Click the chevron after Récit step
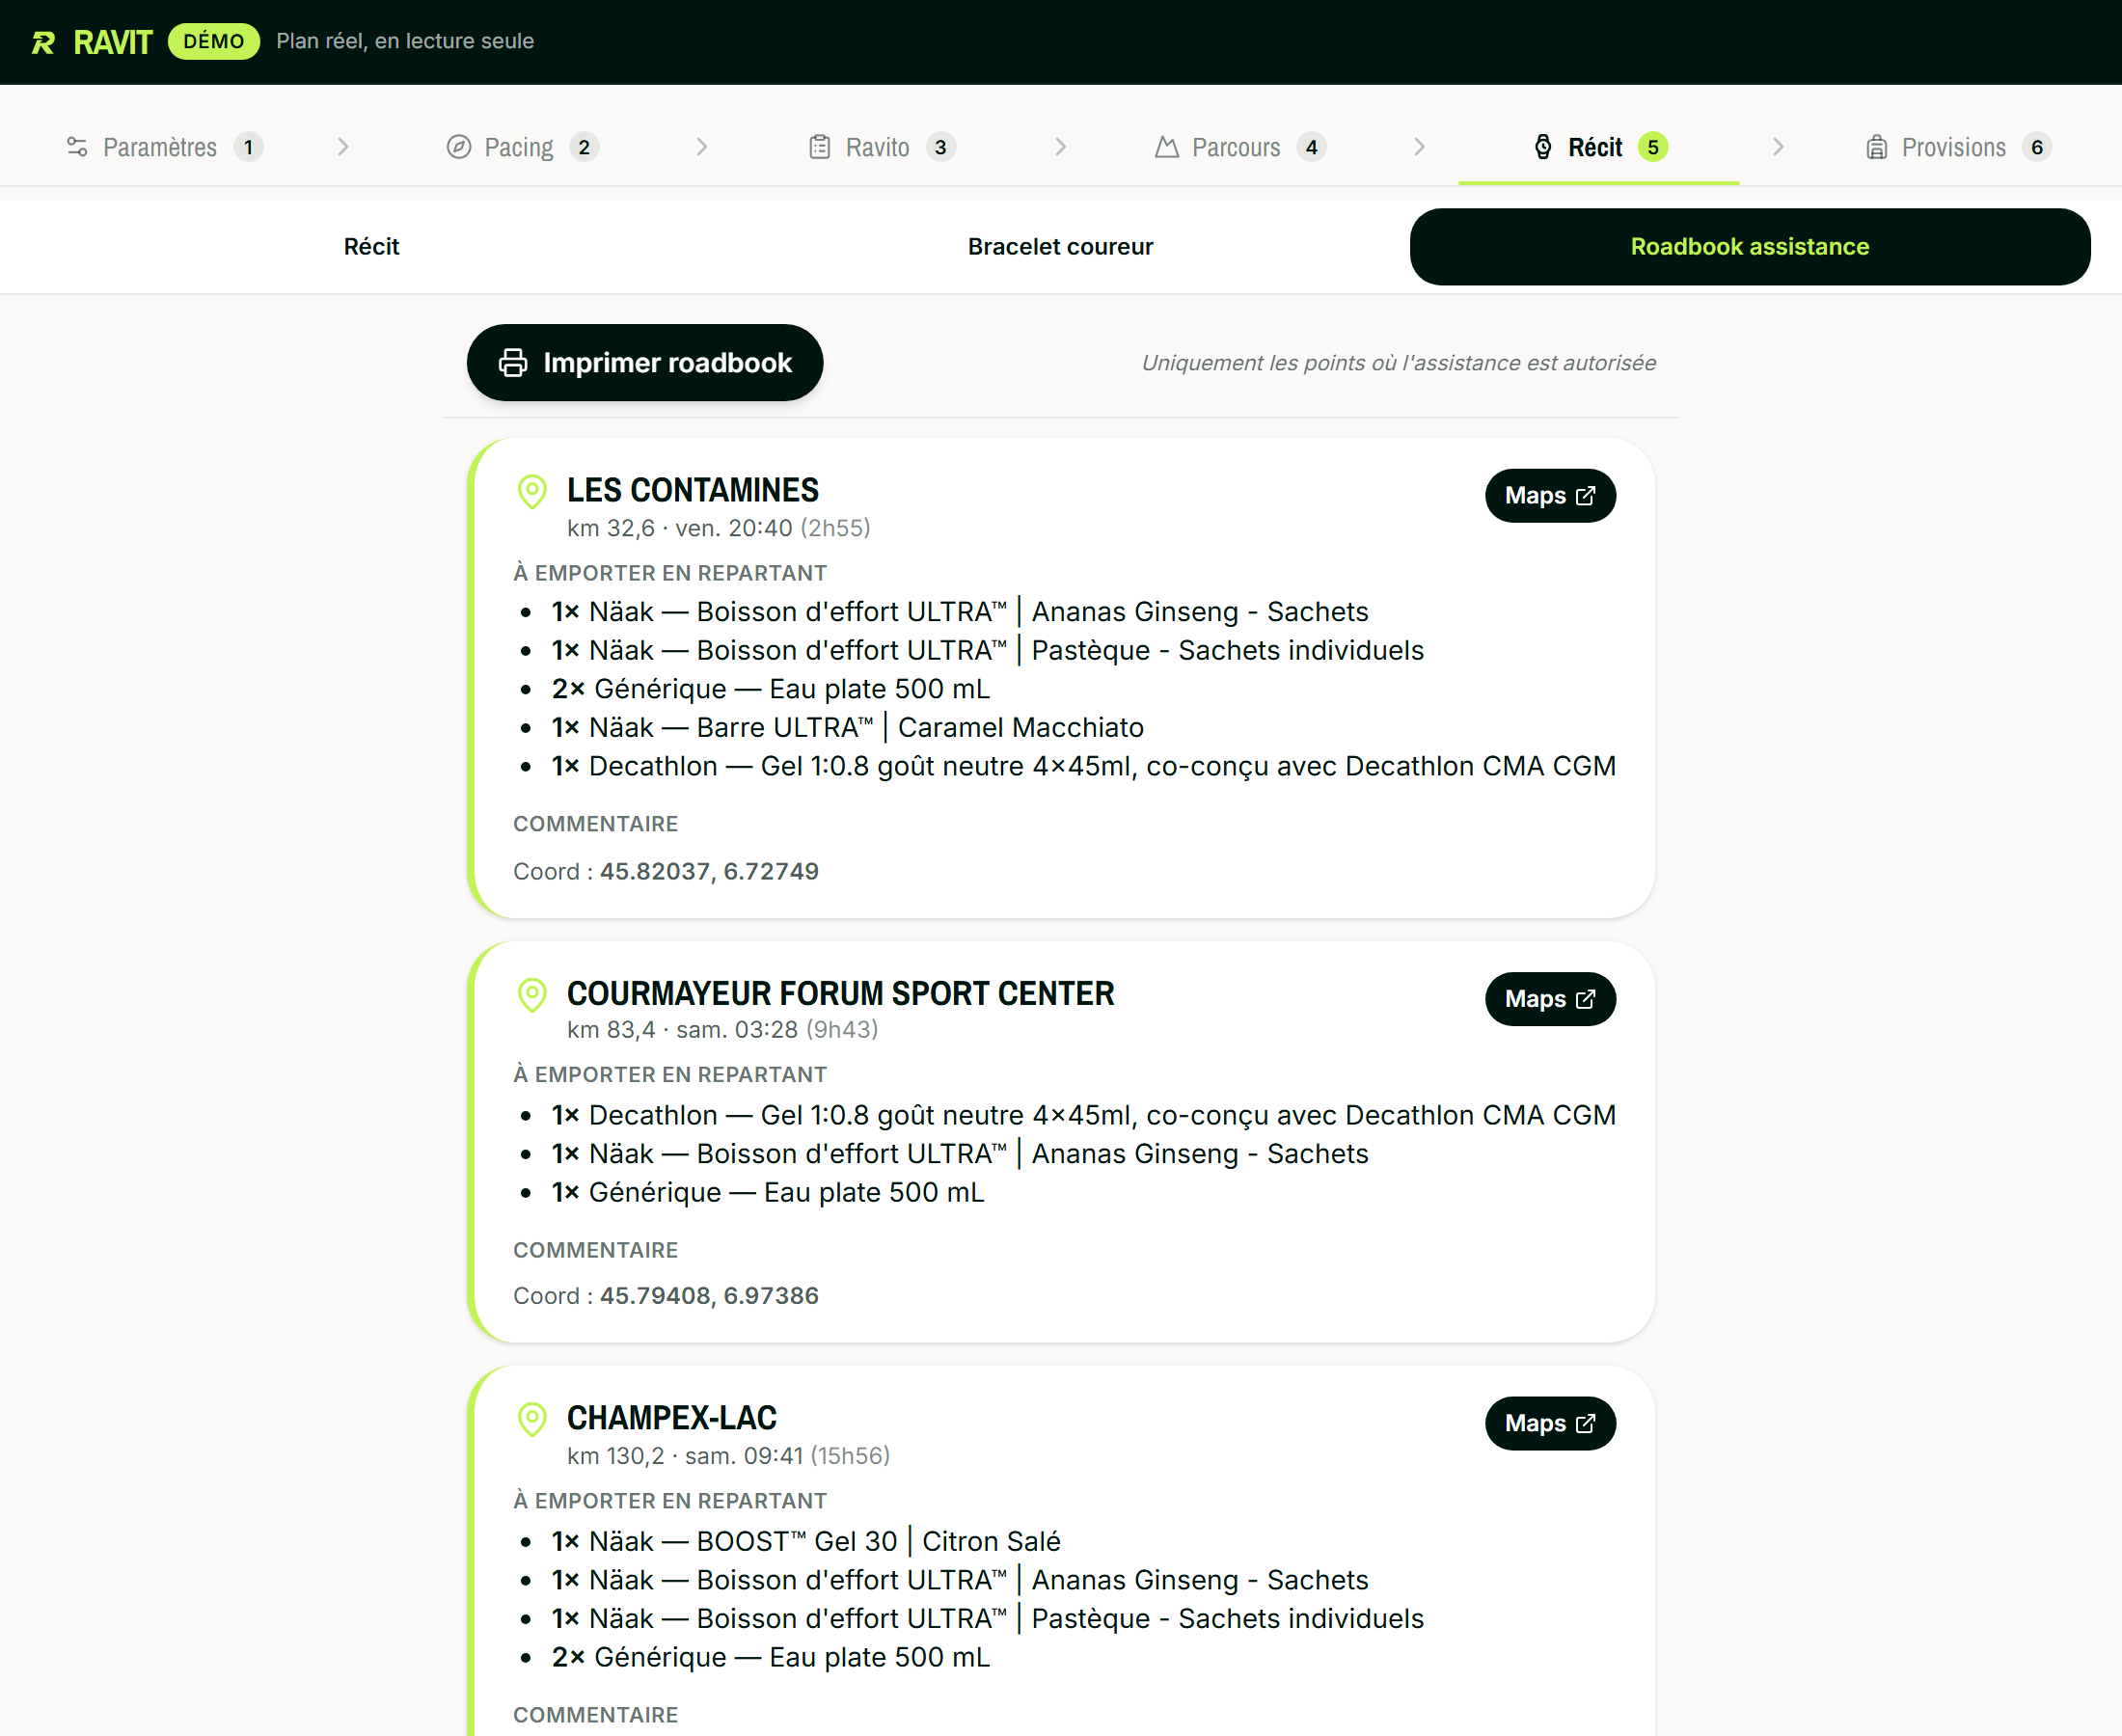 (x=1778, y=147)
